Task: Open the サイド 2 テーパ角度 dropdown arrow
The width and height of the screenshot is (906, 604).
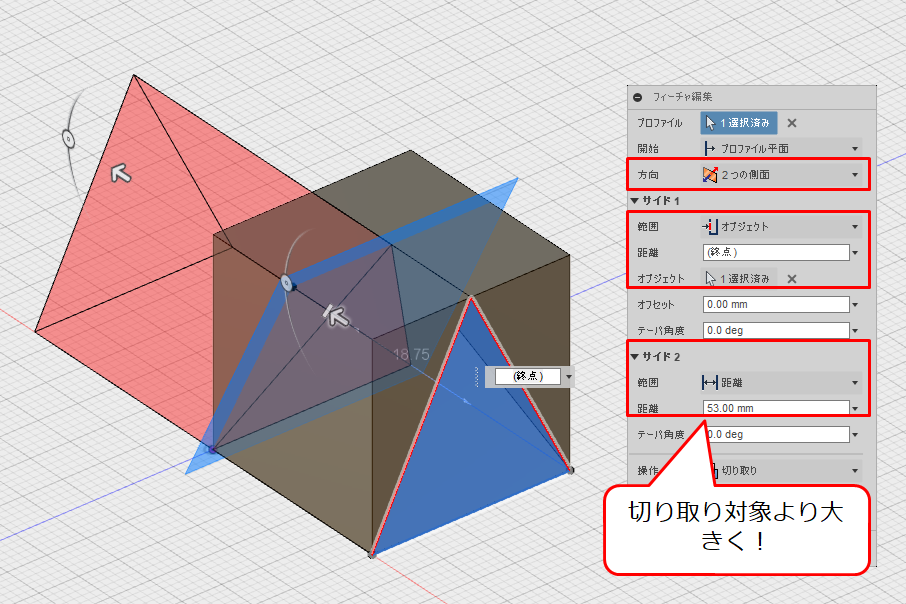Action: (x=856, y=435)
